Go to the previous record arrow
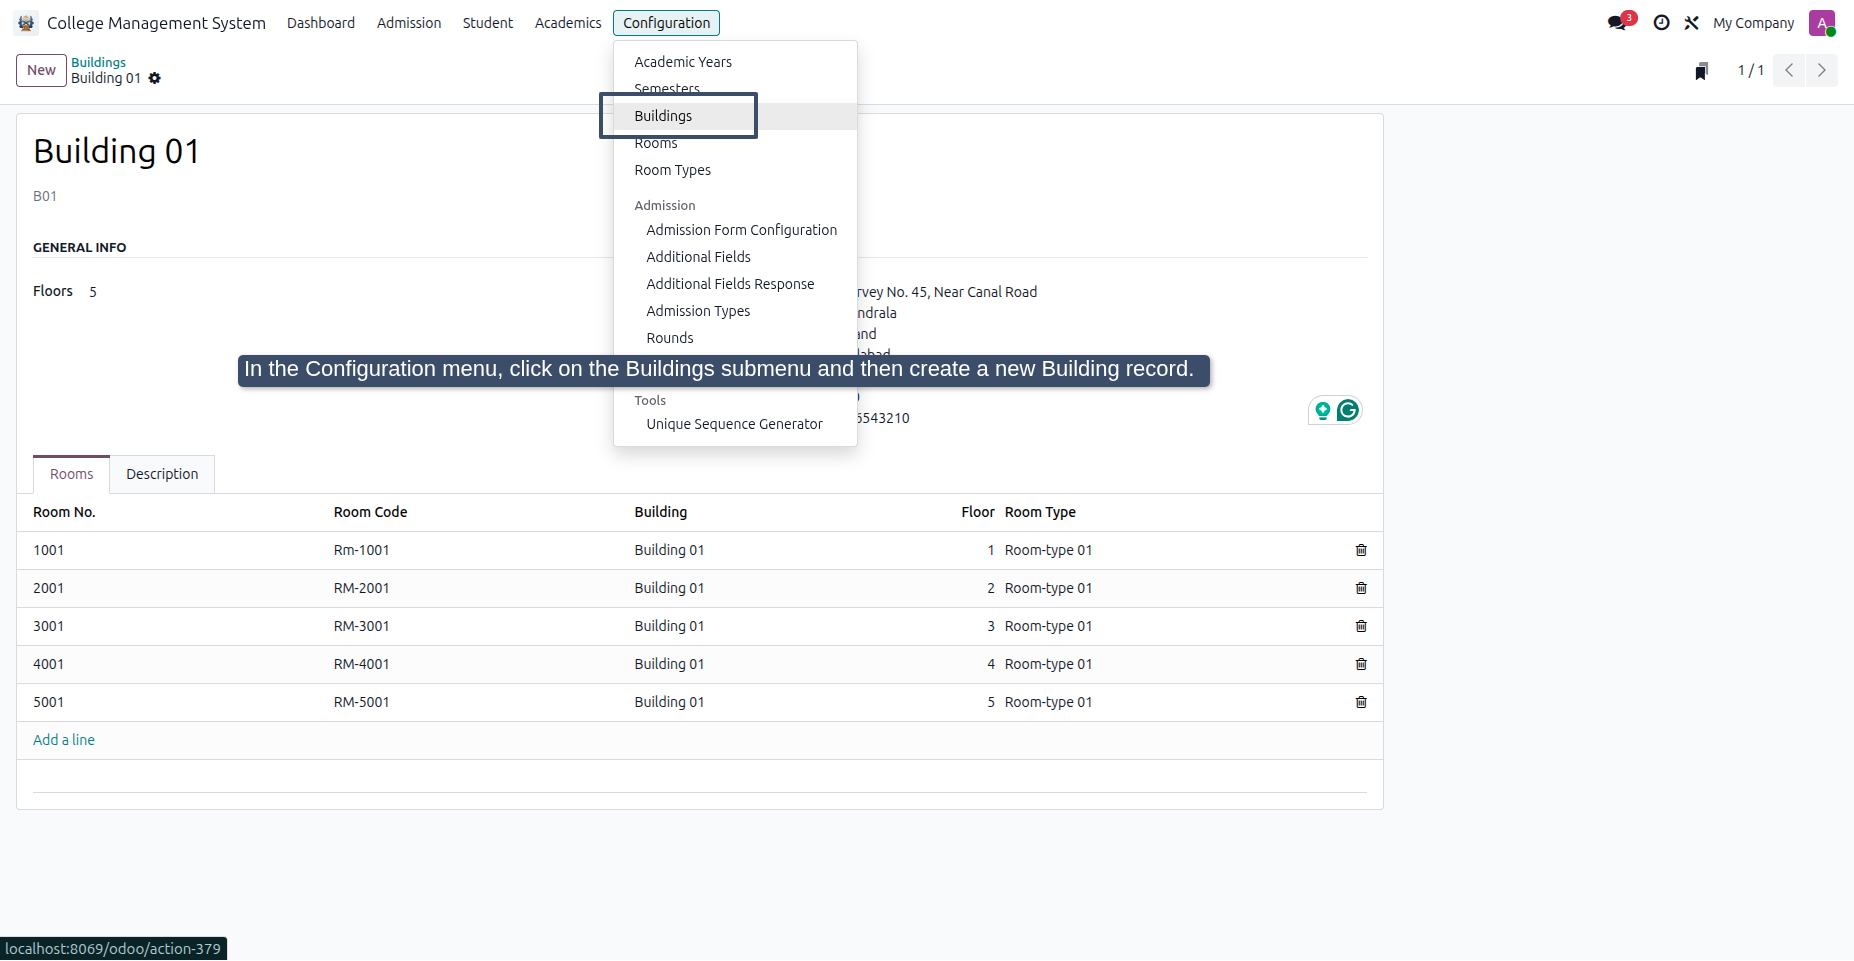Screen dimensions: 1854x961 point(1789,70)
